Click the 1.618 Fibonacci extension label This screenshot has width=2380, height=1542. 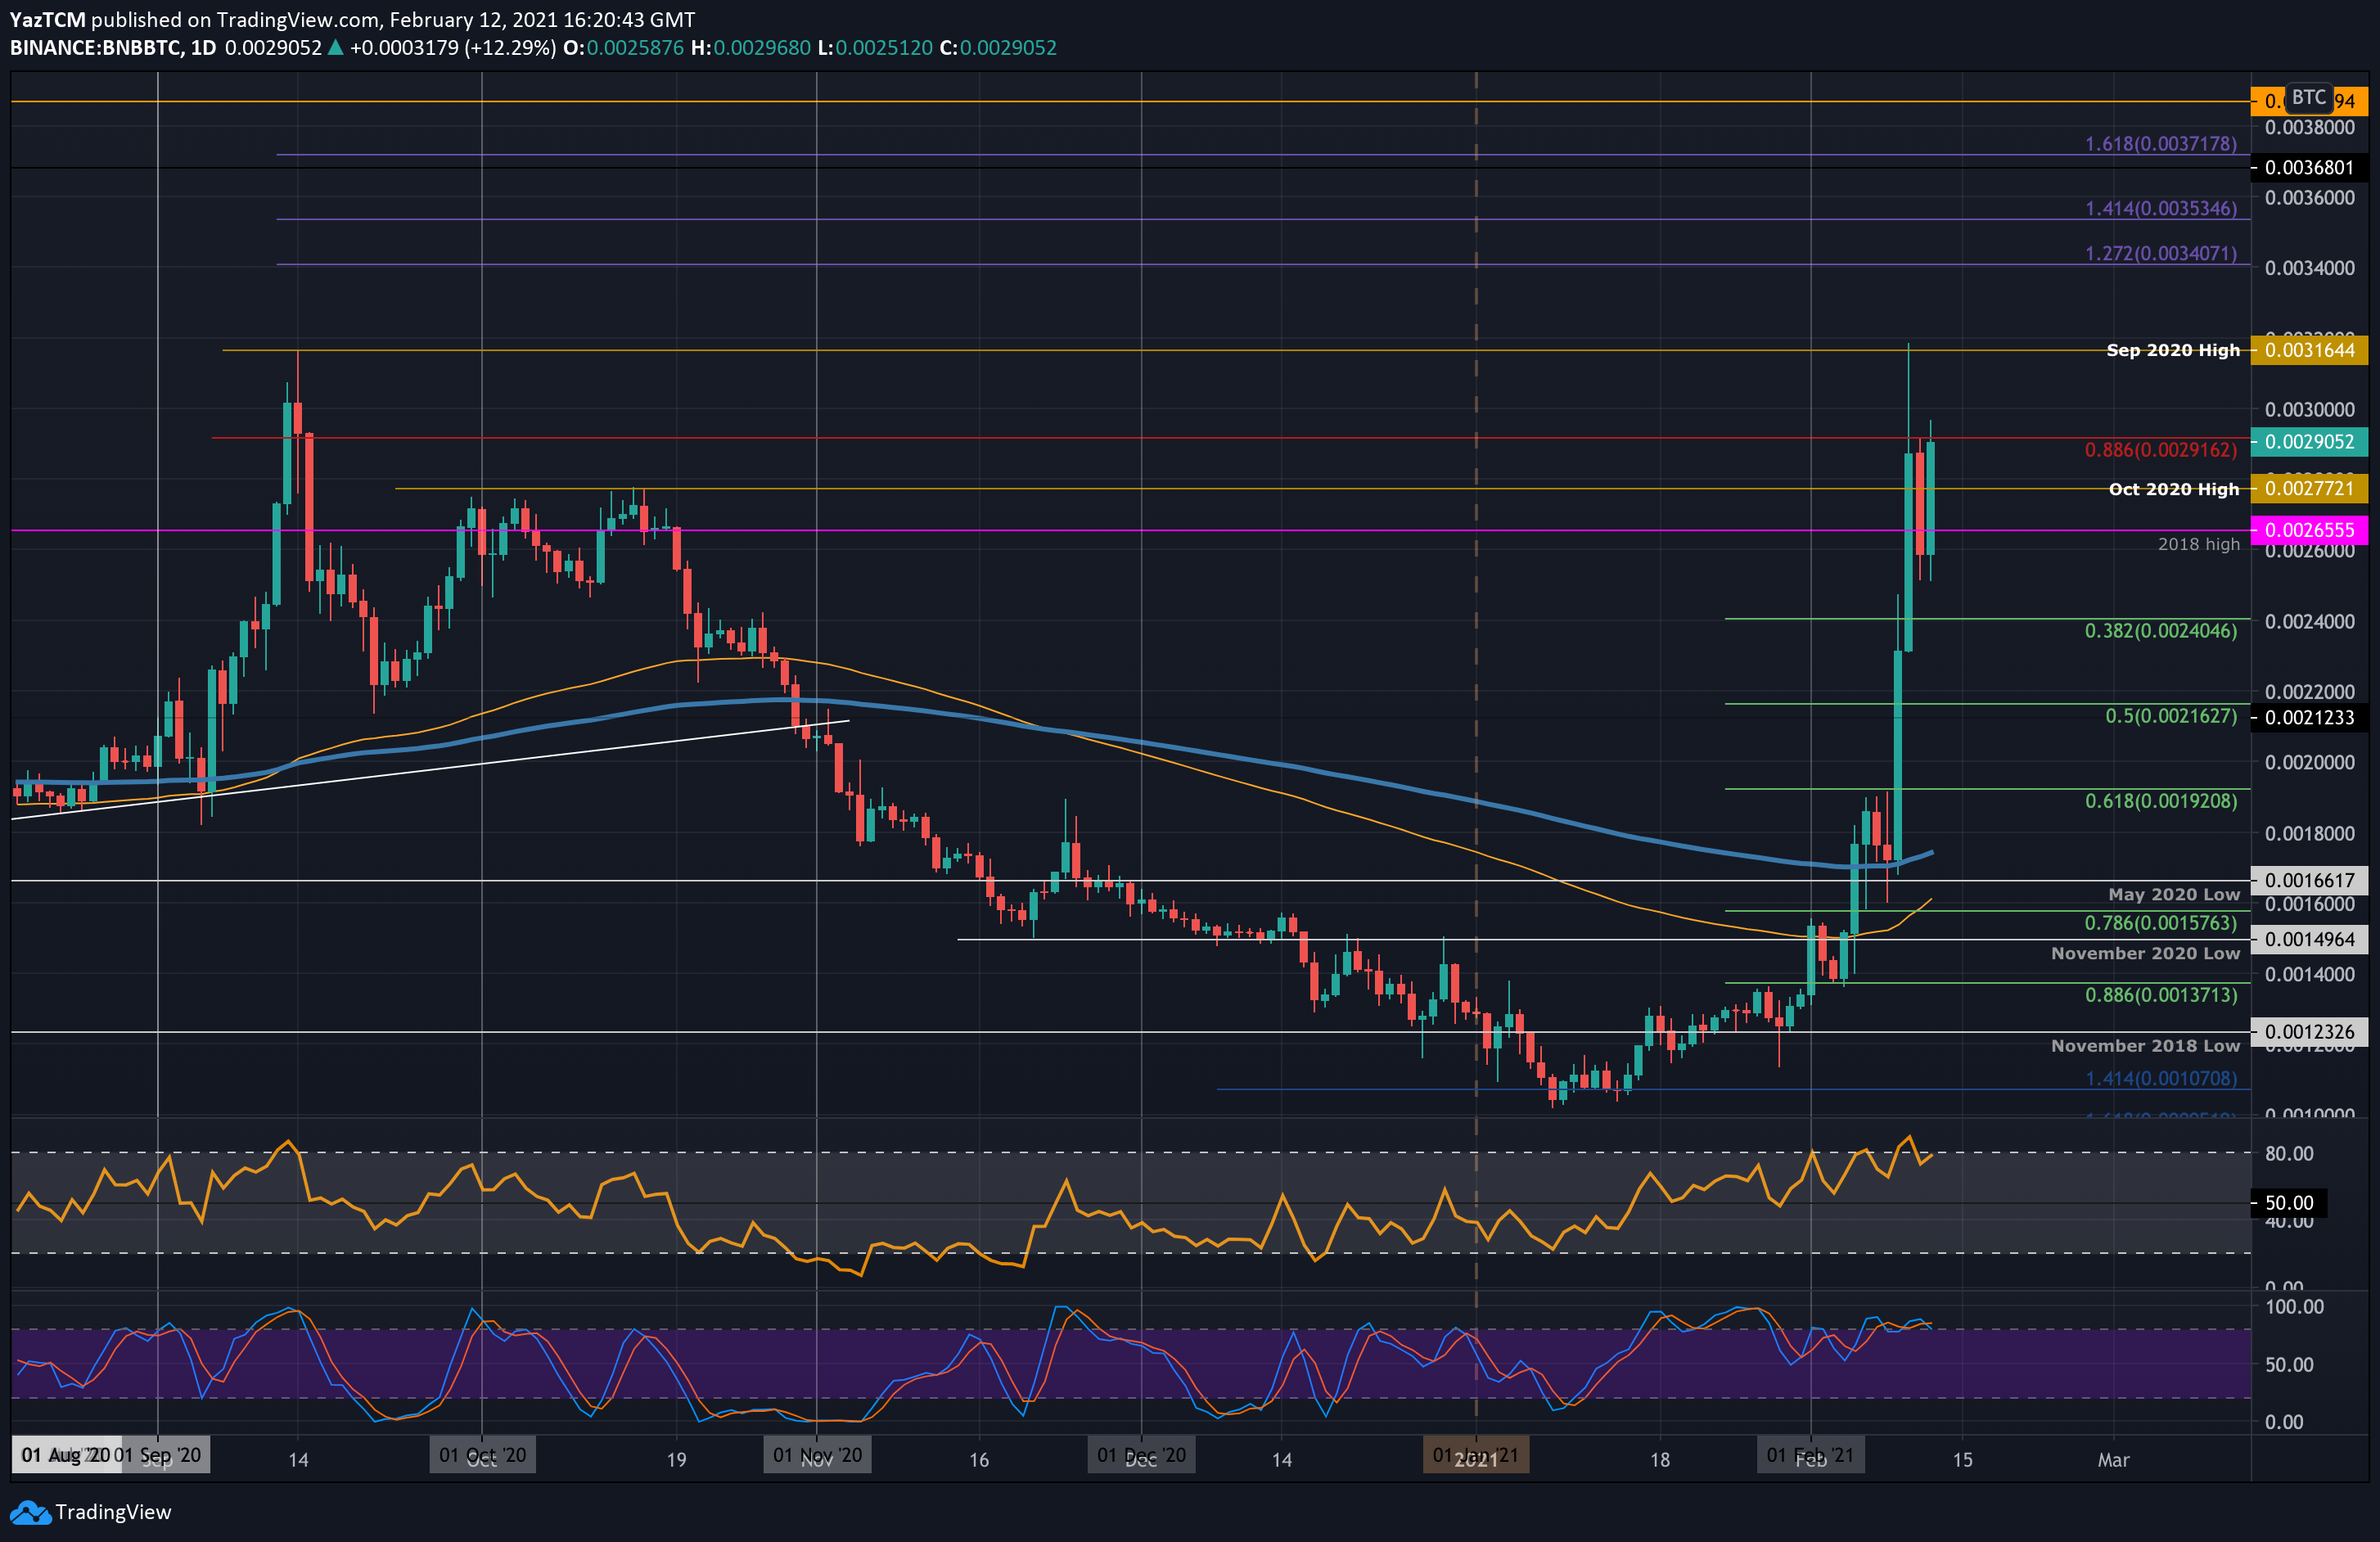pyautogui.click(x=2160, y=144)
